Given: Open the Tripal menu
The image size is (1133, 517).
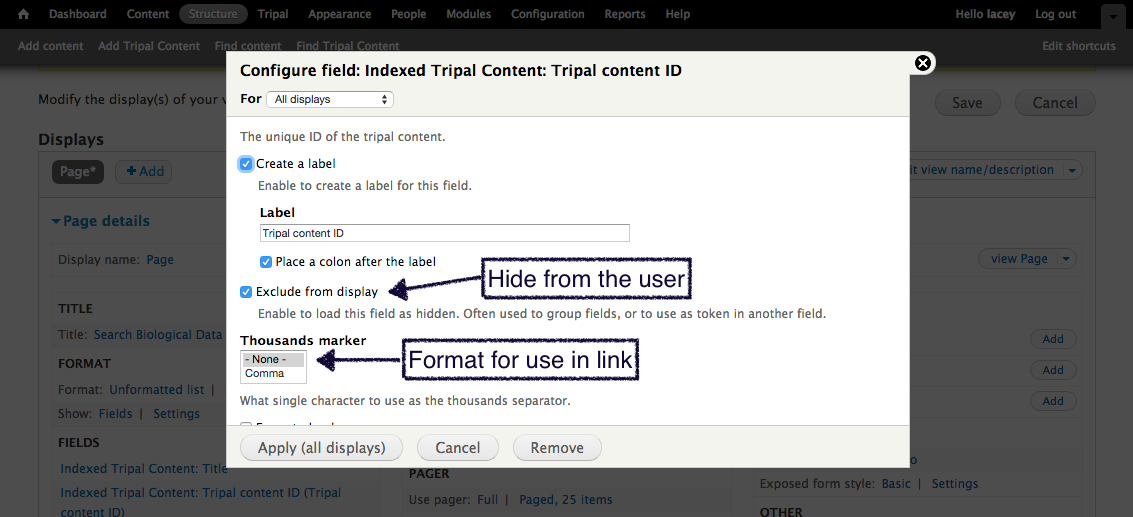Looking at the screenshot, I should [273, 15].
